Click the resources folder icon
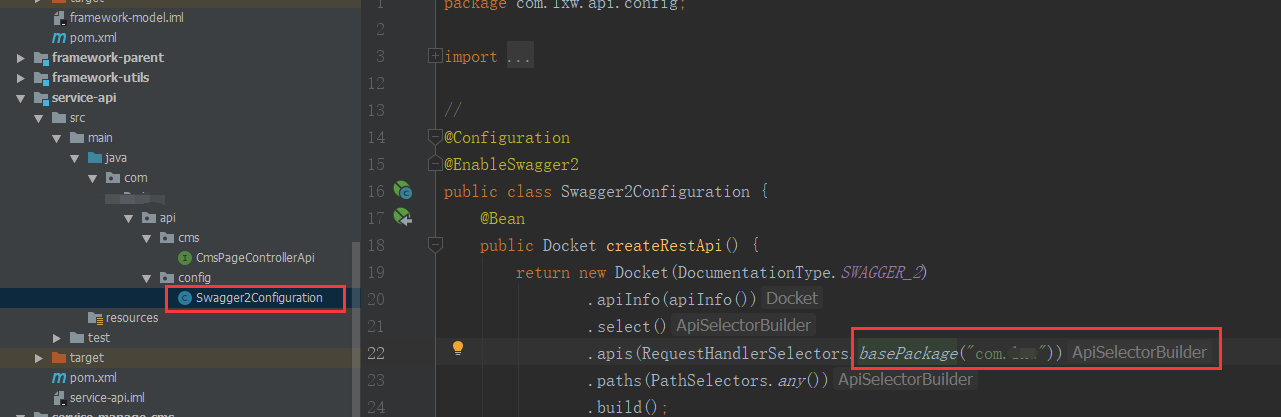The image size is (1281, 417). pyautogui.click(x=95, y=317)
